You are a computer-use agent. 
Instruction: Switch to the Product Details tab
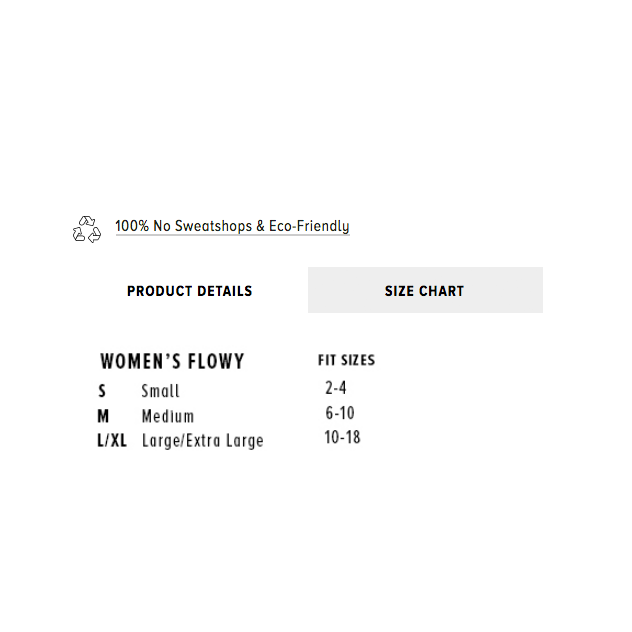pos(189,291)
